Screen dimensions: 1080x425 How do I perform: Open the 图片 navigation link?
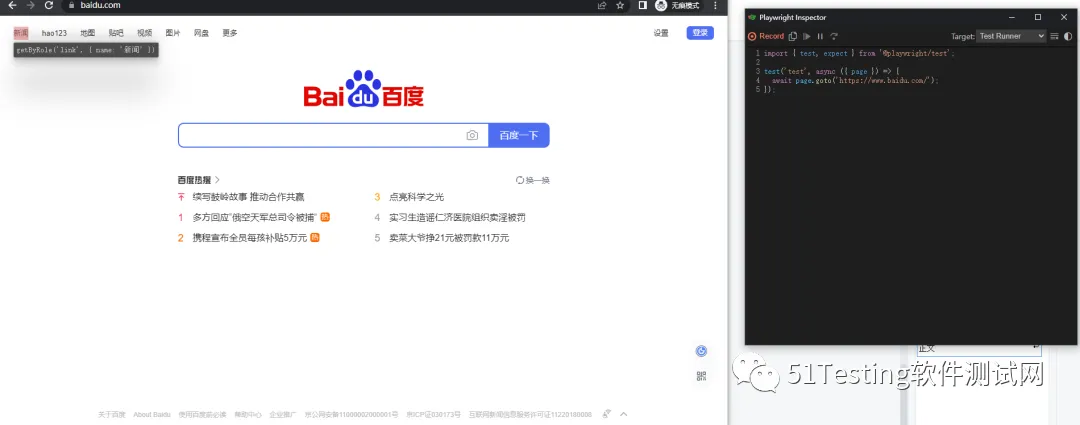click(x=173, y=33)
